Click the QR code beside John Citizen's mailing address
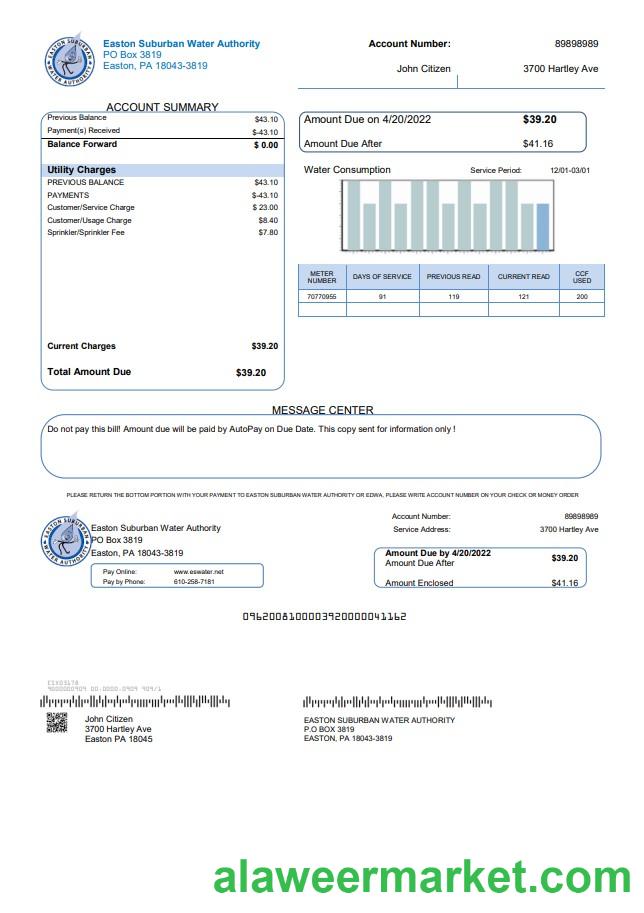Screen dimensions: 644x913 coord(56,723)
